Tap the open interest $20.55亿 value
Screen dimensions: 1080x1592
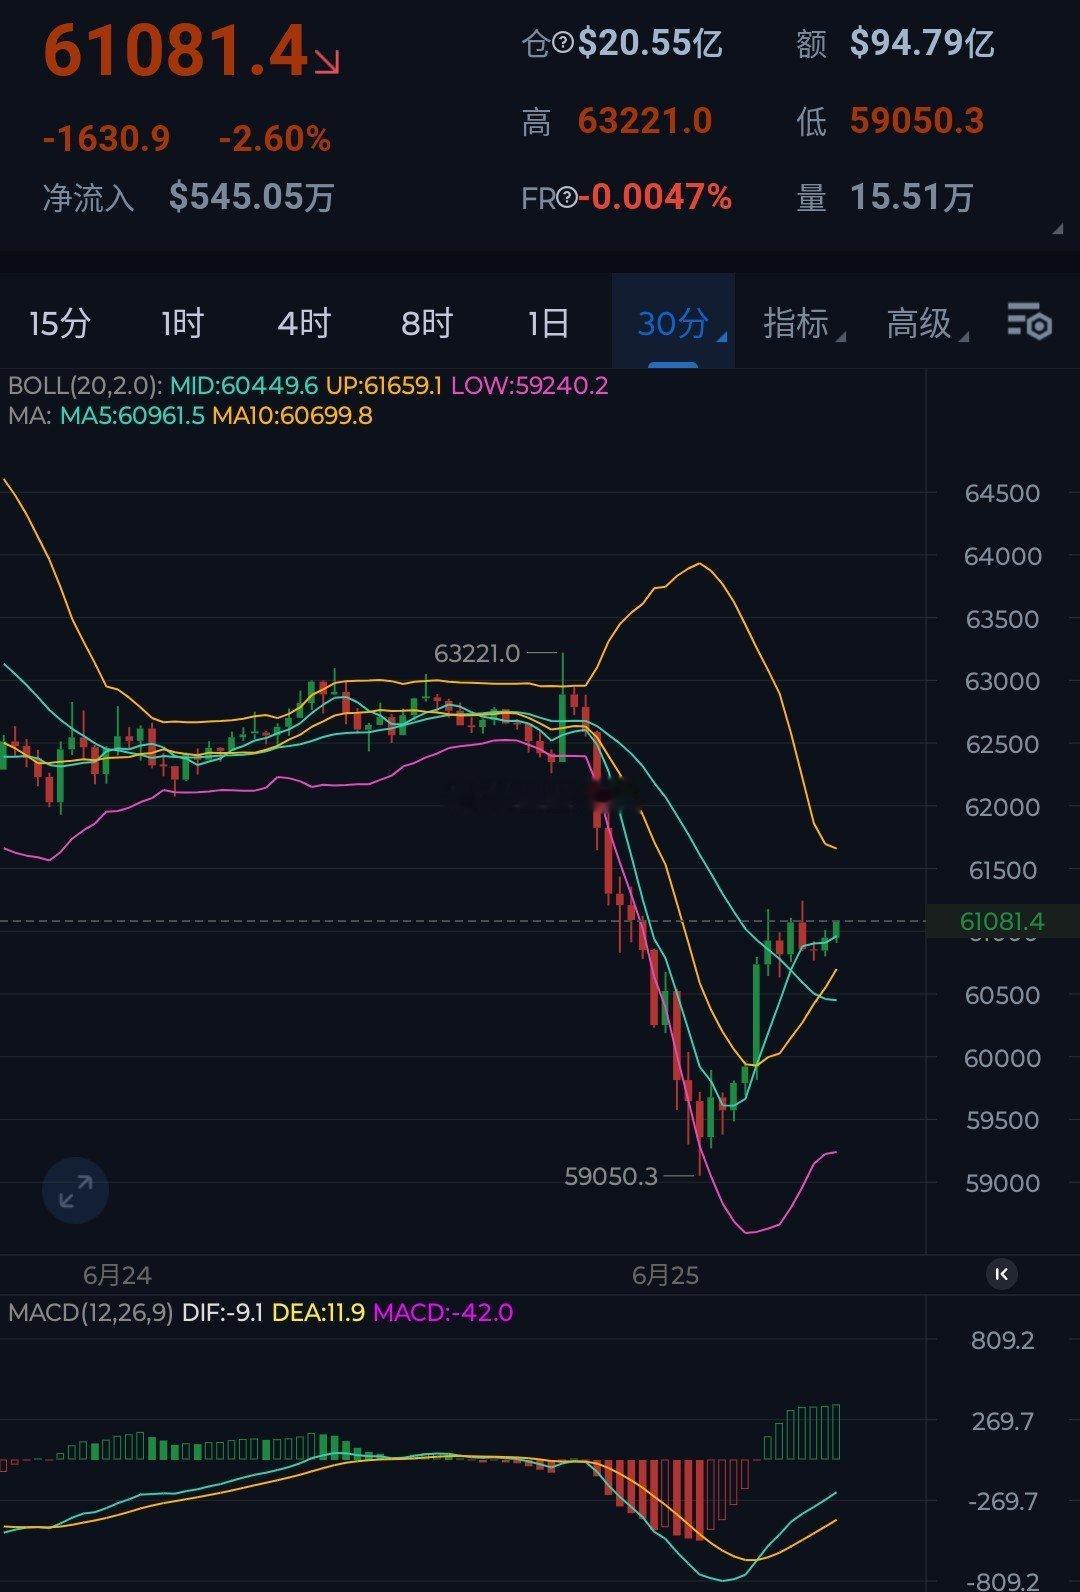click(x=651, y=43)
